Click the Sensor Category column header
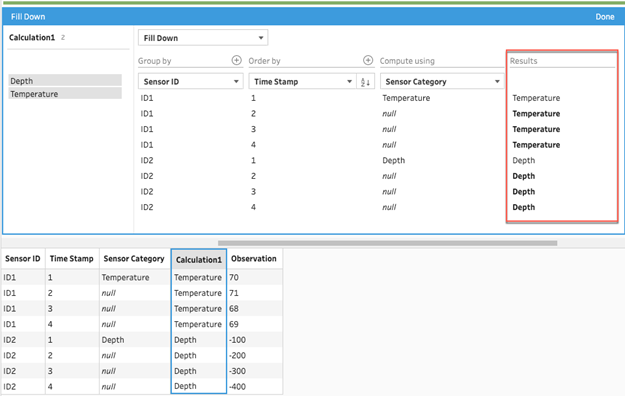 134,259
